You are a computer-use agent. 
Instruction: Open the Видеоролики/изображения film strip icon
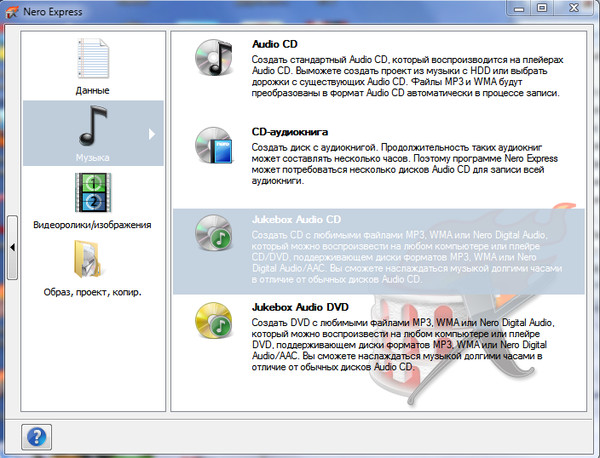[x=93, y=192]
